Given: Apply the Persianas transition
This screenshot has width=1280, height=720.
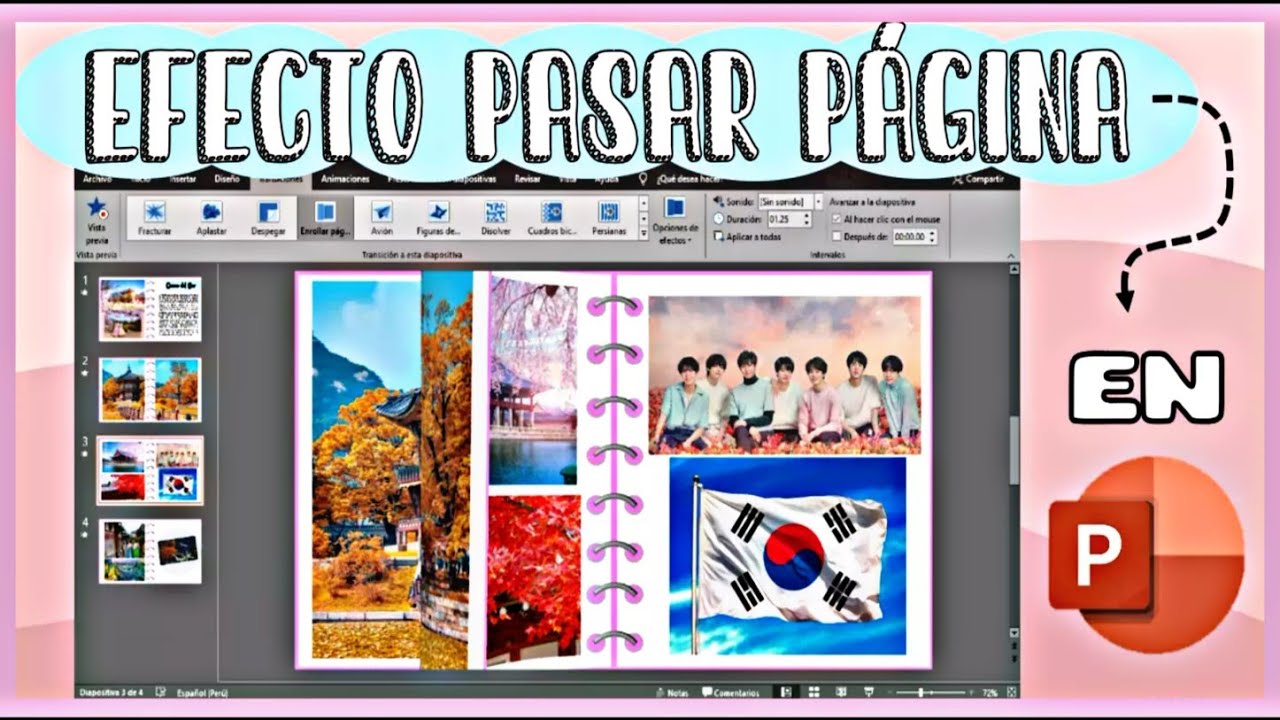Looking at the screenshot, I should click(x=608, y=218).
